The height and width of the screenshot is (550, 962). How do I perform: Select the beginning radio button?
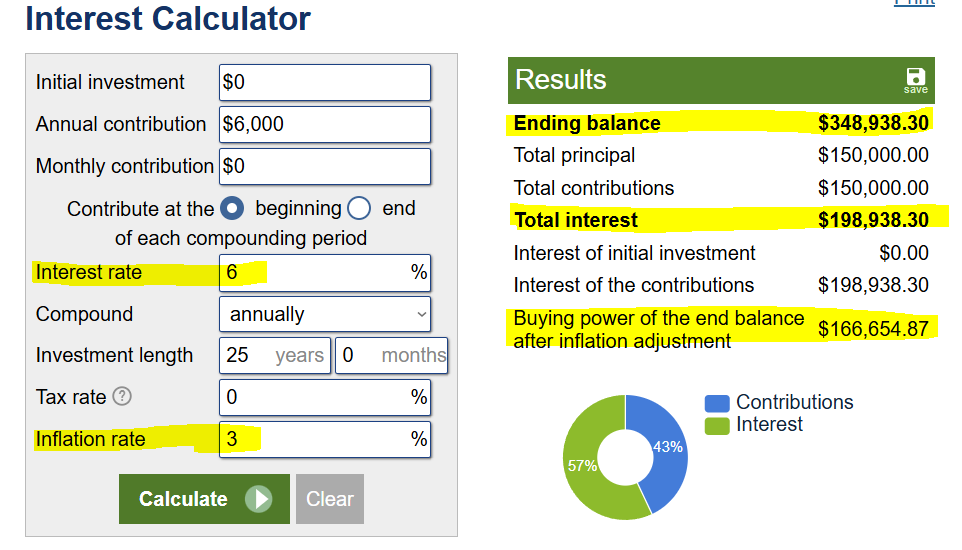(x=232, y=208)
